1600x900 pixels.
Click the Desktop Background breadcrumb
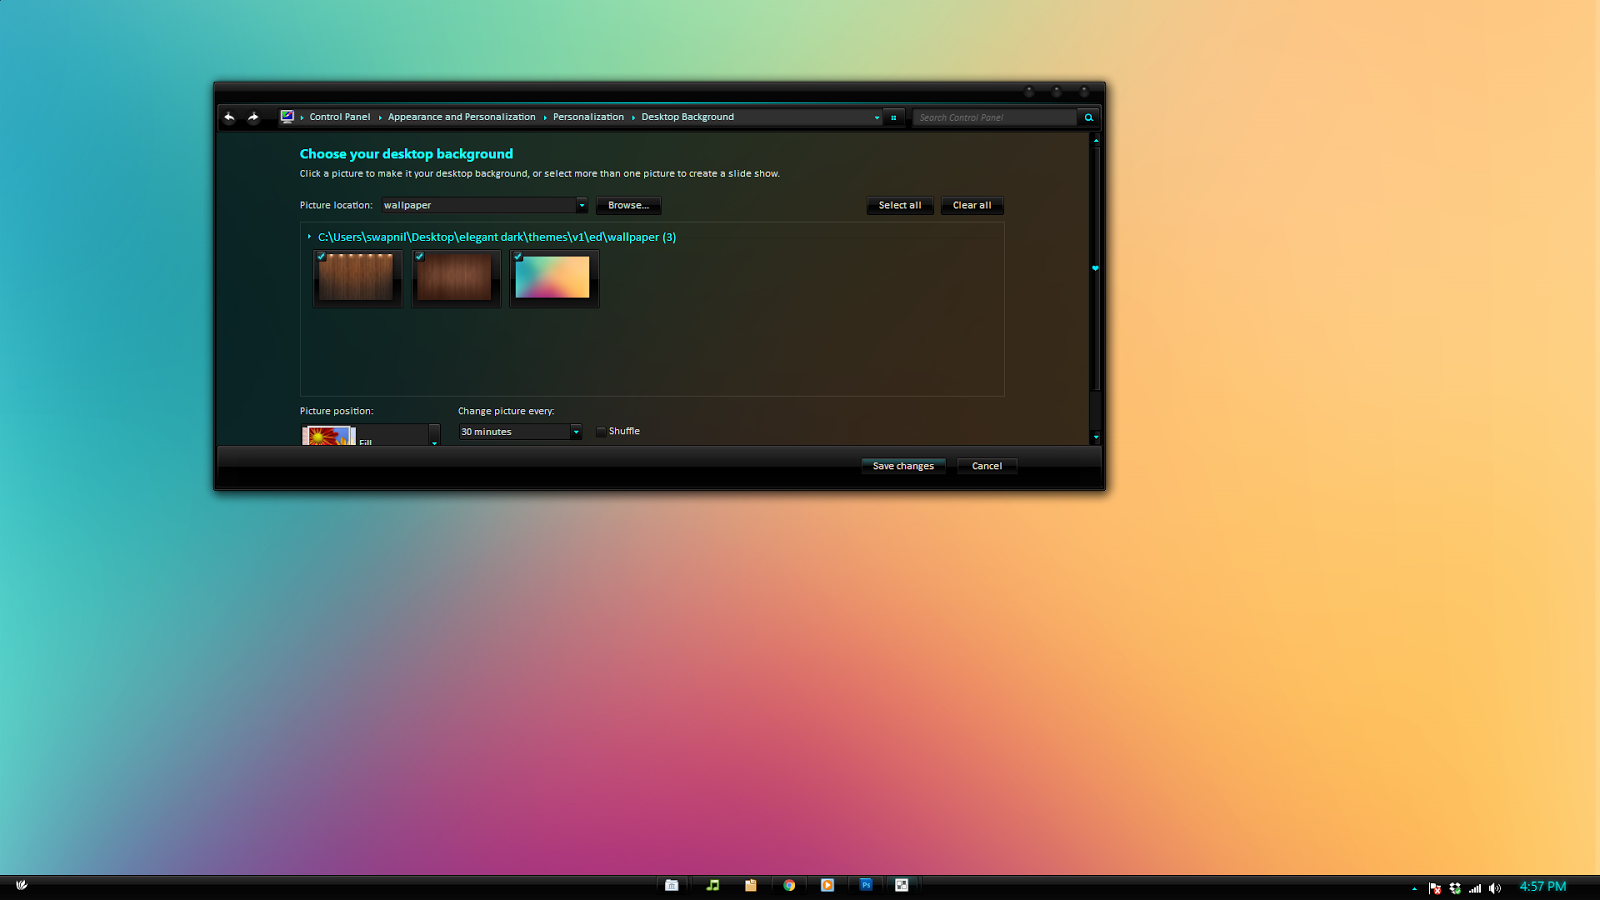click(x=688, y=117)
